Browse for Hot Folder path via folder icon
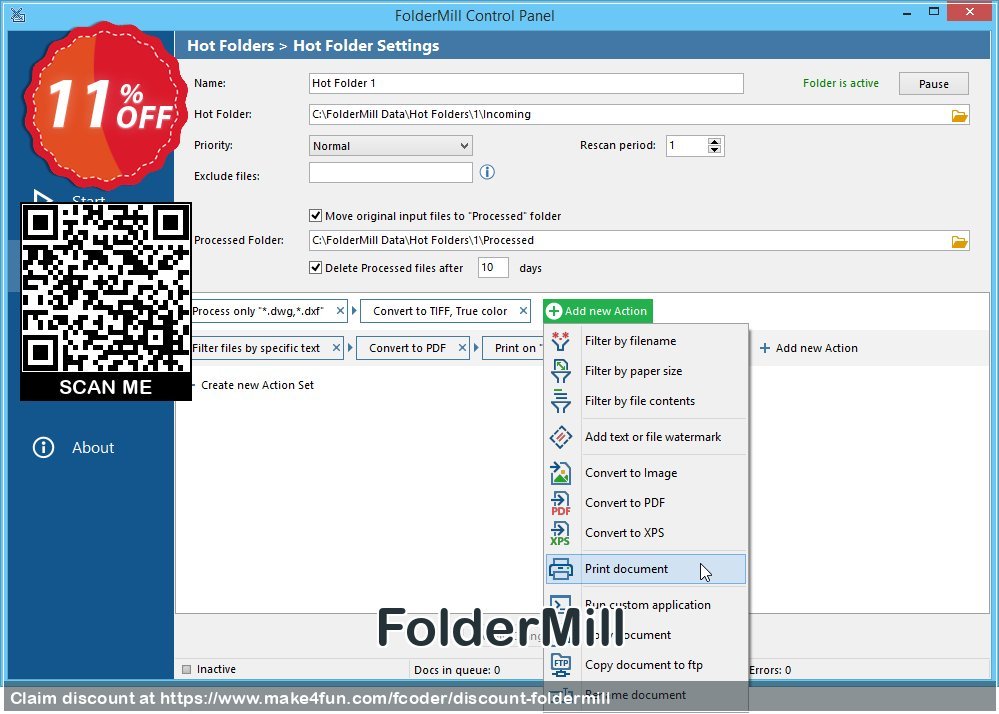The height and width of the screenshot is (714, 999). coord(959,115)
